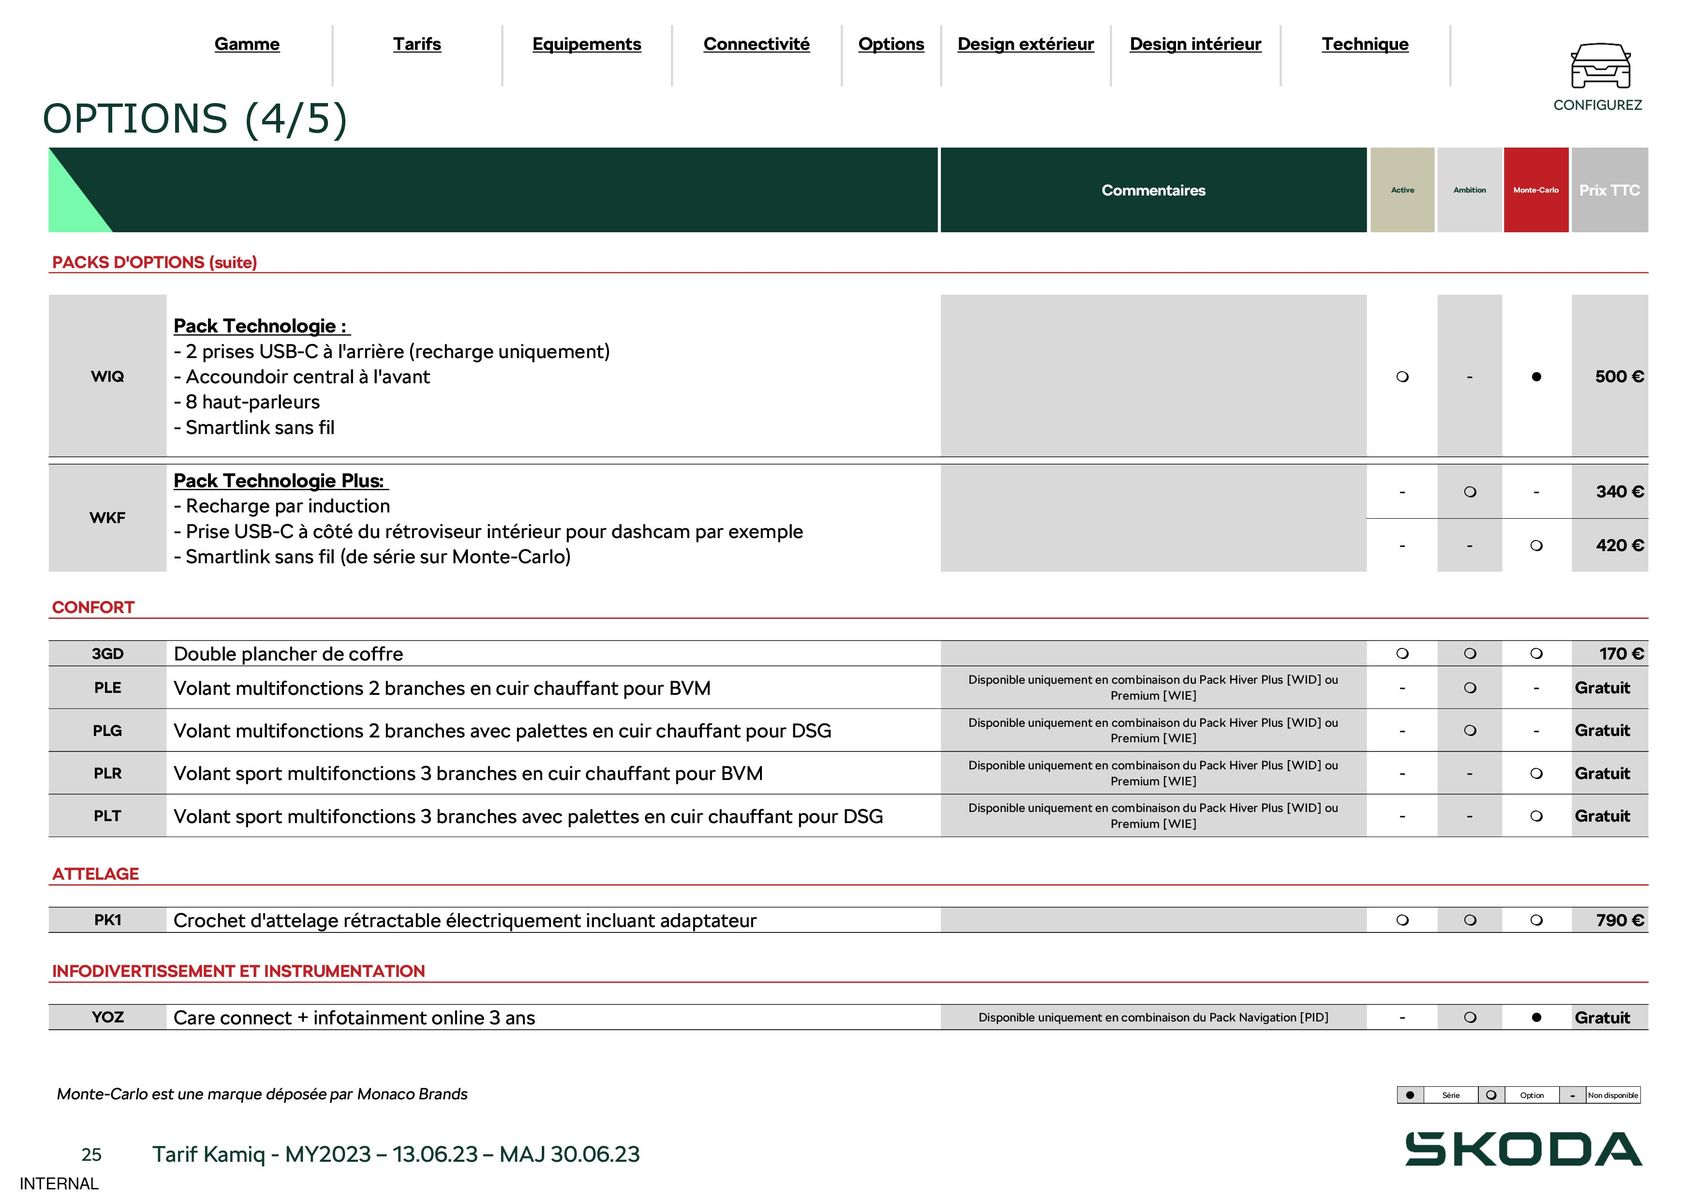Click the Volant avec palettes pour DSG 2 branches text
The image size is (1697, 1200).
coord(502,731)
